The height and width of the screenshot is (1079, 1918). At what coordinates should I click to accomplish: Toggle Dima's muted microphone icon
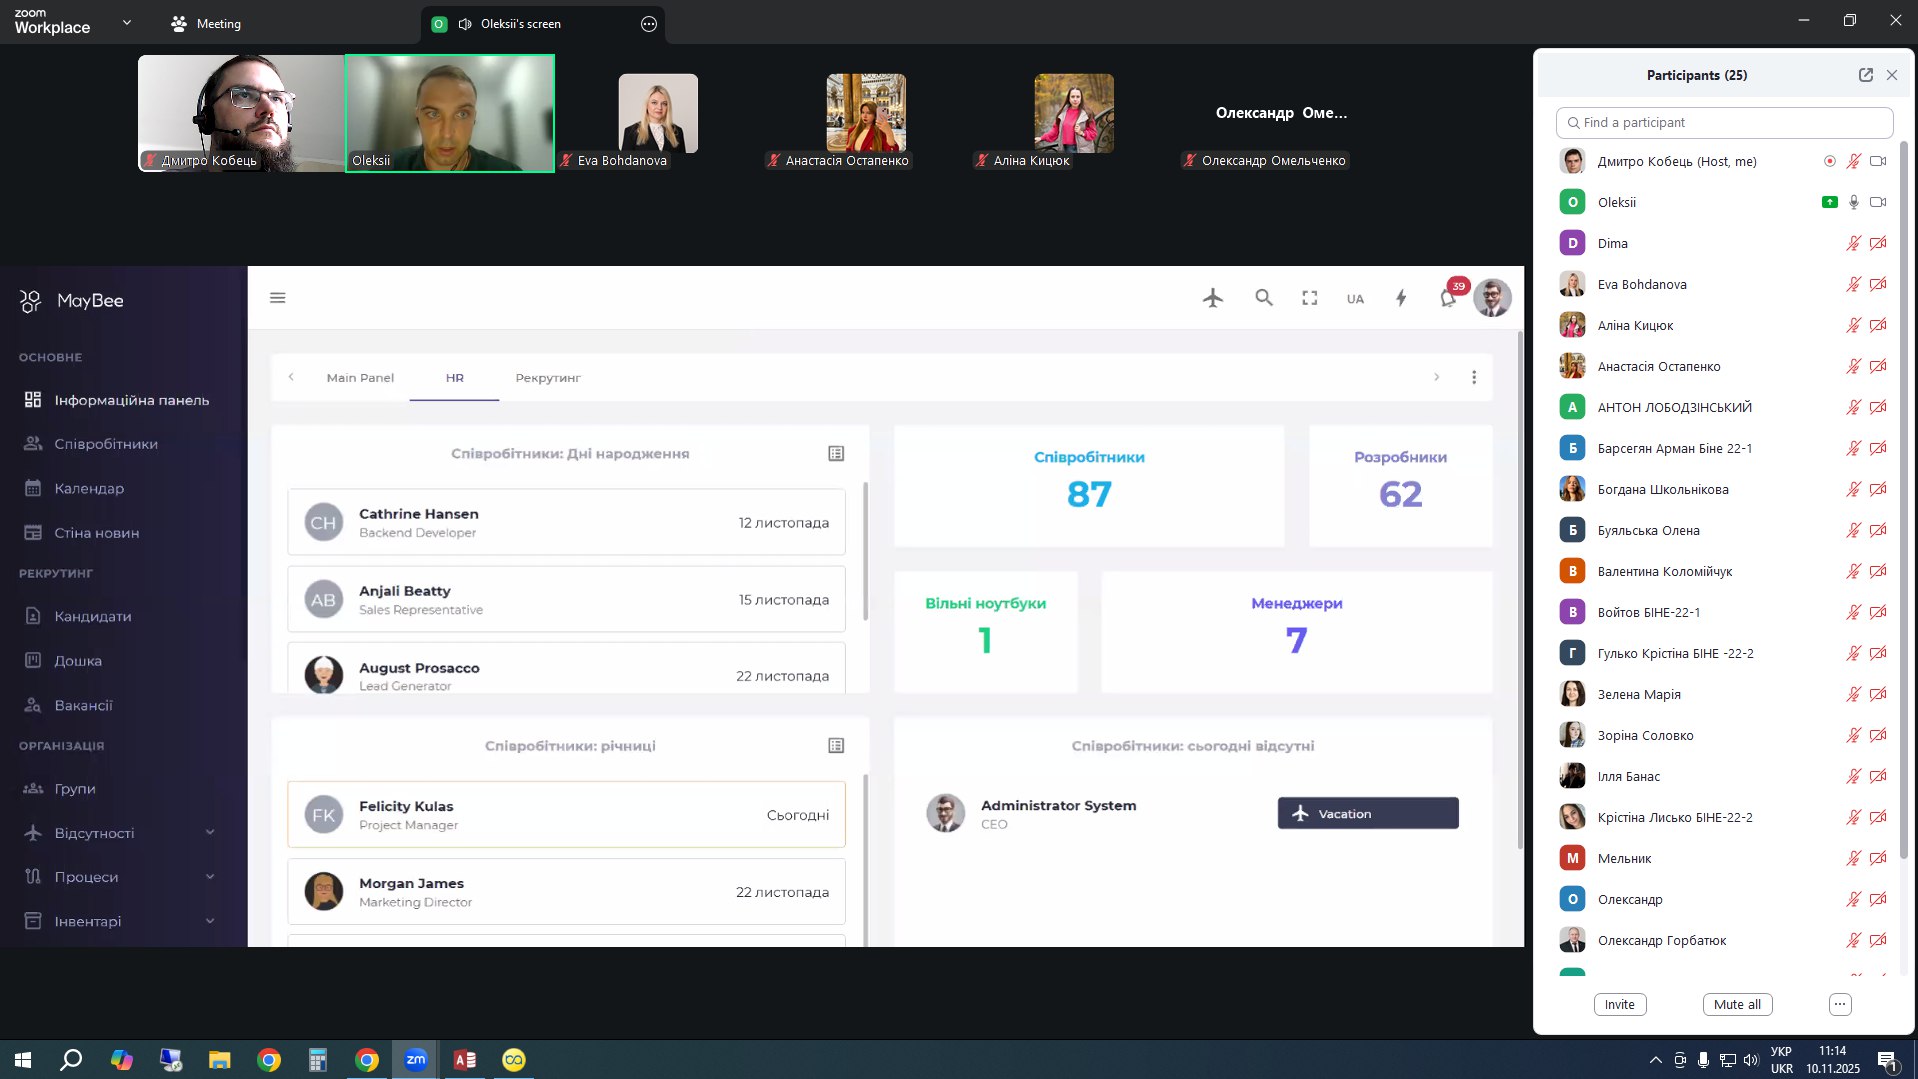pos(1853,243)
